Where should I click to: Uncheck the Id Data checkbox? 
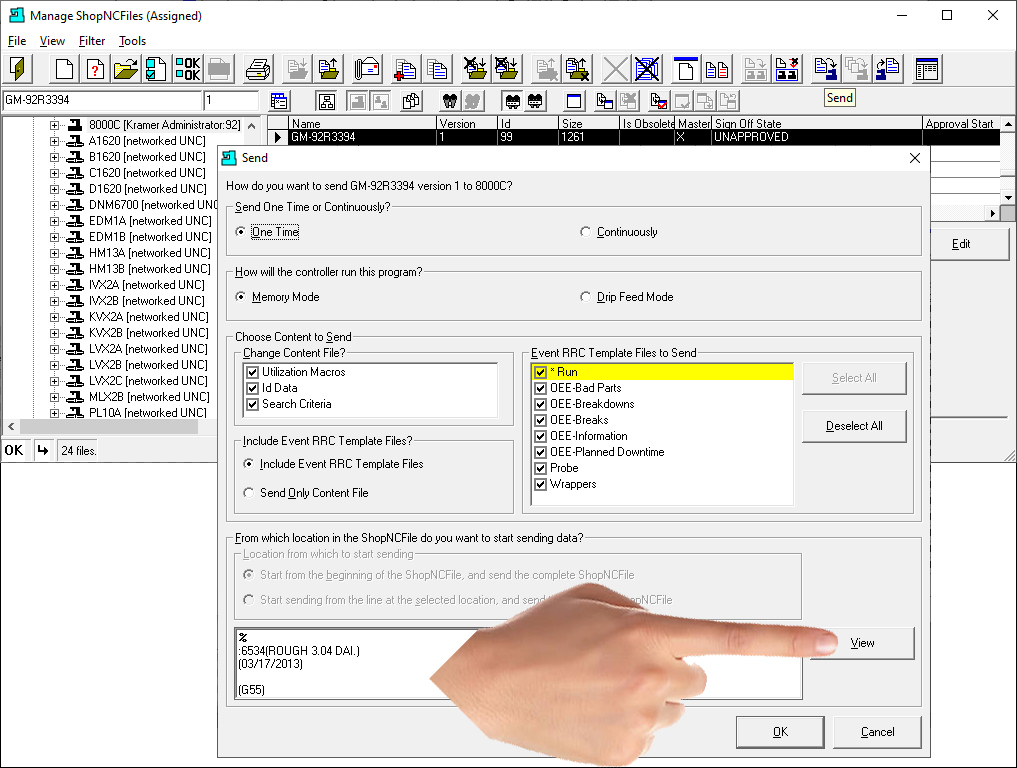pyautogui.click(x=253, y=389)
